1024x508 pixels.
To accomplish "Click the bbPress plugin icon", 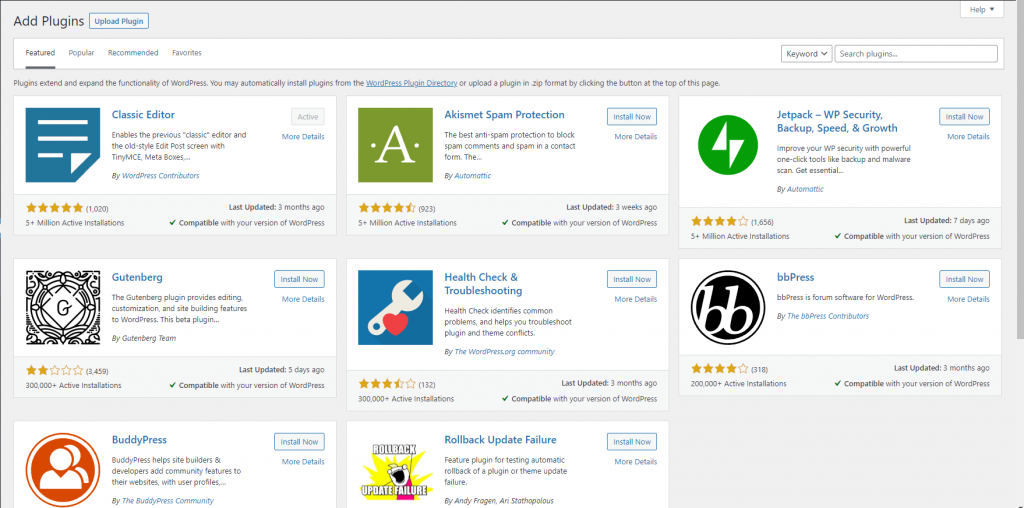I will point(727,307).
